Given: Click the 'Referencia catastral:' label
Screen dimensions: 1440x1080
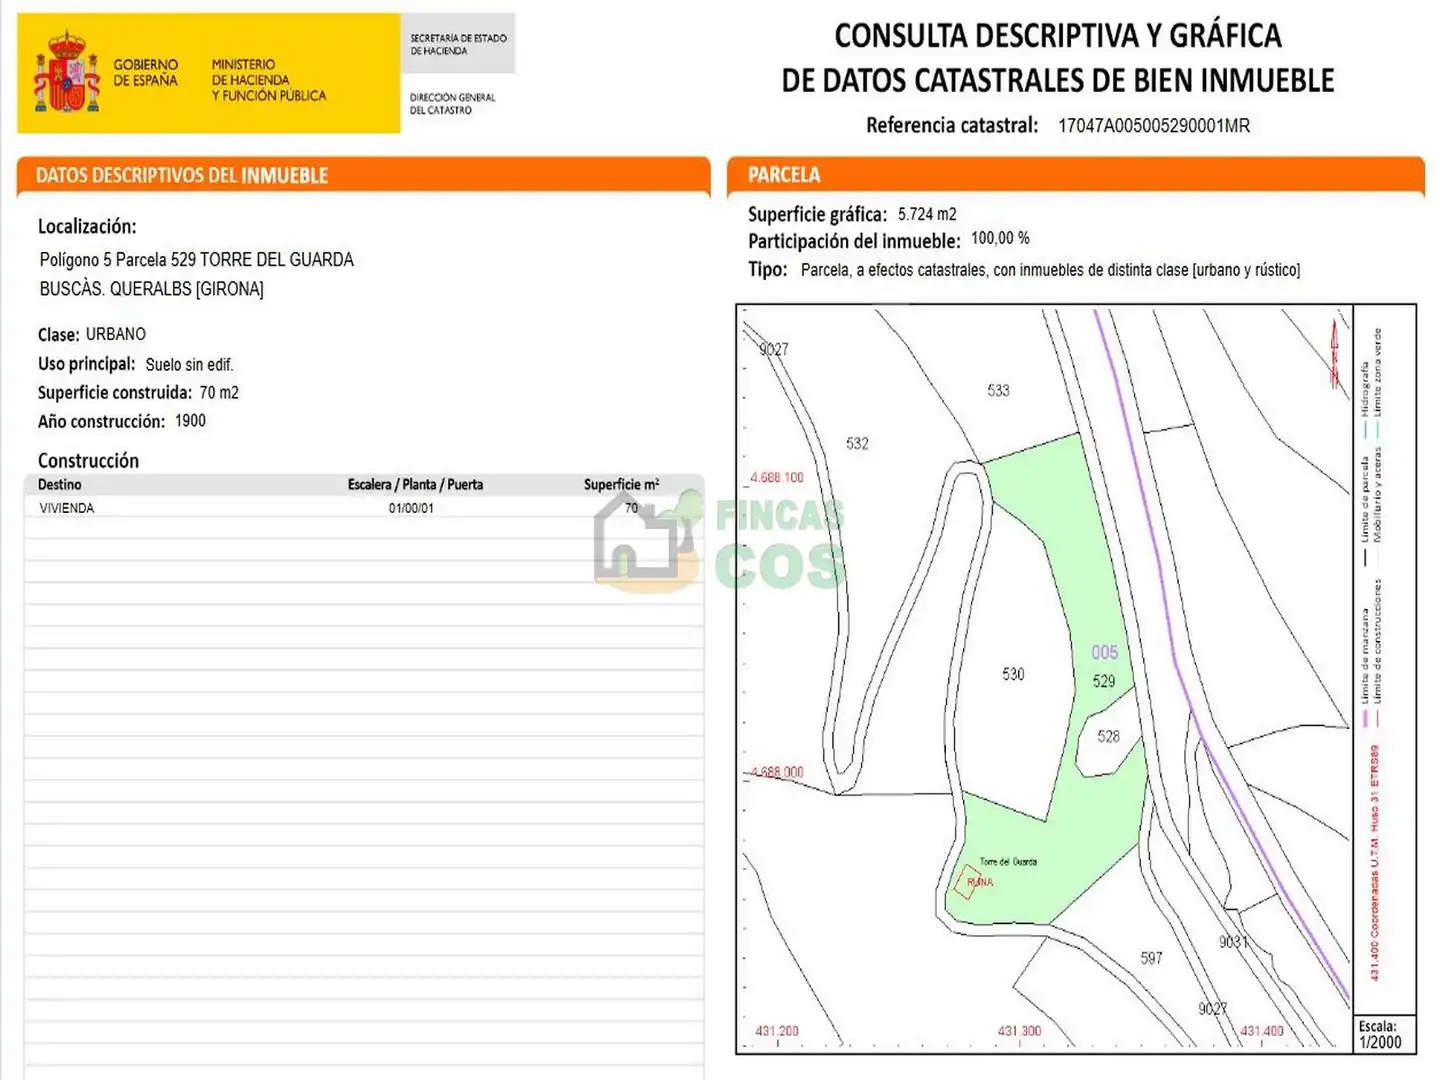Looking at the screenshot, I should [952, 125].
